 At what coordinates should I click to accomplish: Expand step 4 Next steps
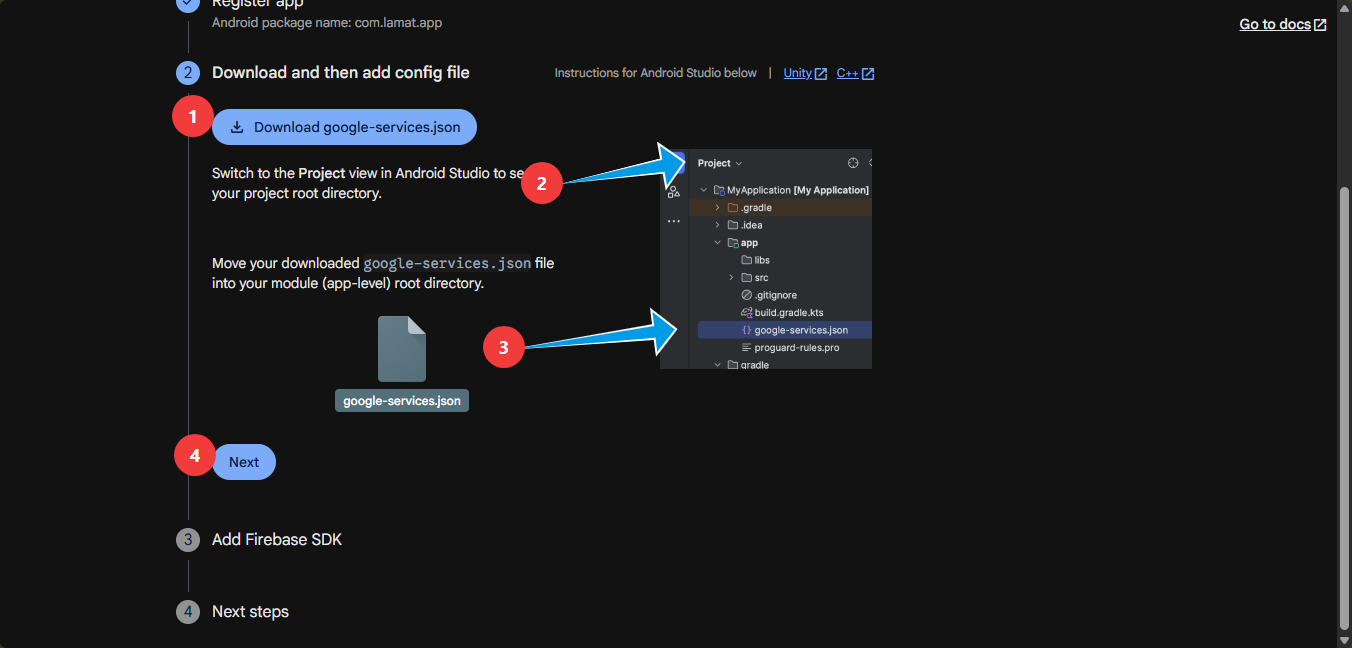[250, 611]
